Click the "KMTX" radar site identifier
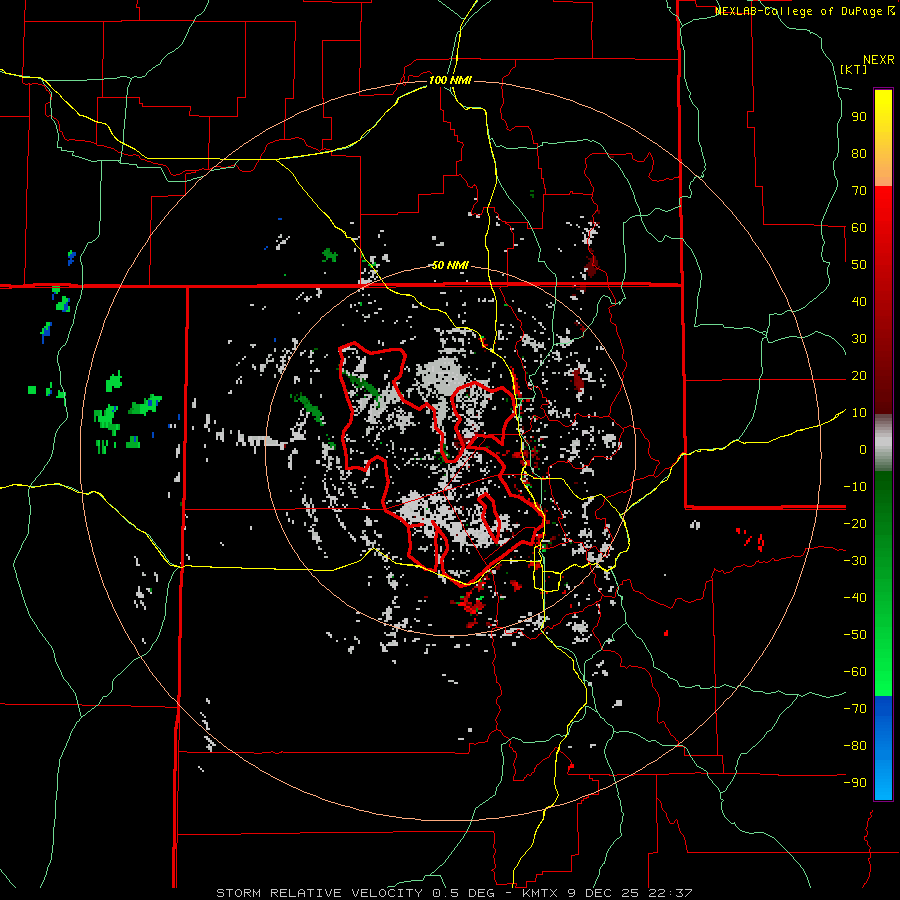The width and height of the screenshot is (900, 900). [x=541, y=893]
